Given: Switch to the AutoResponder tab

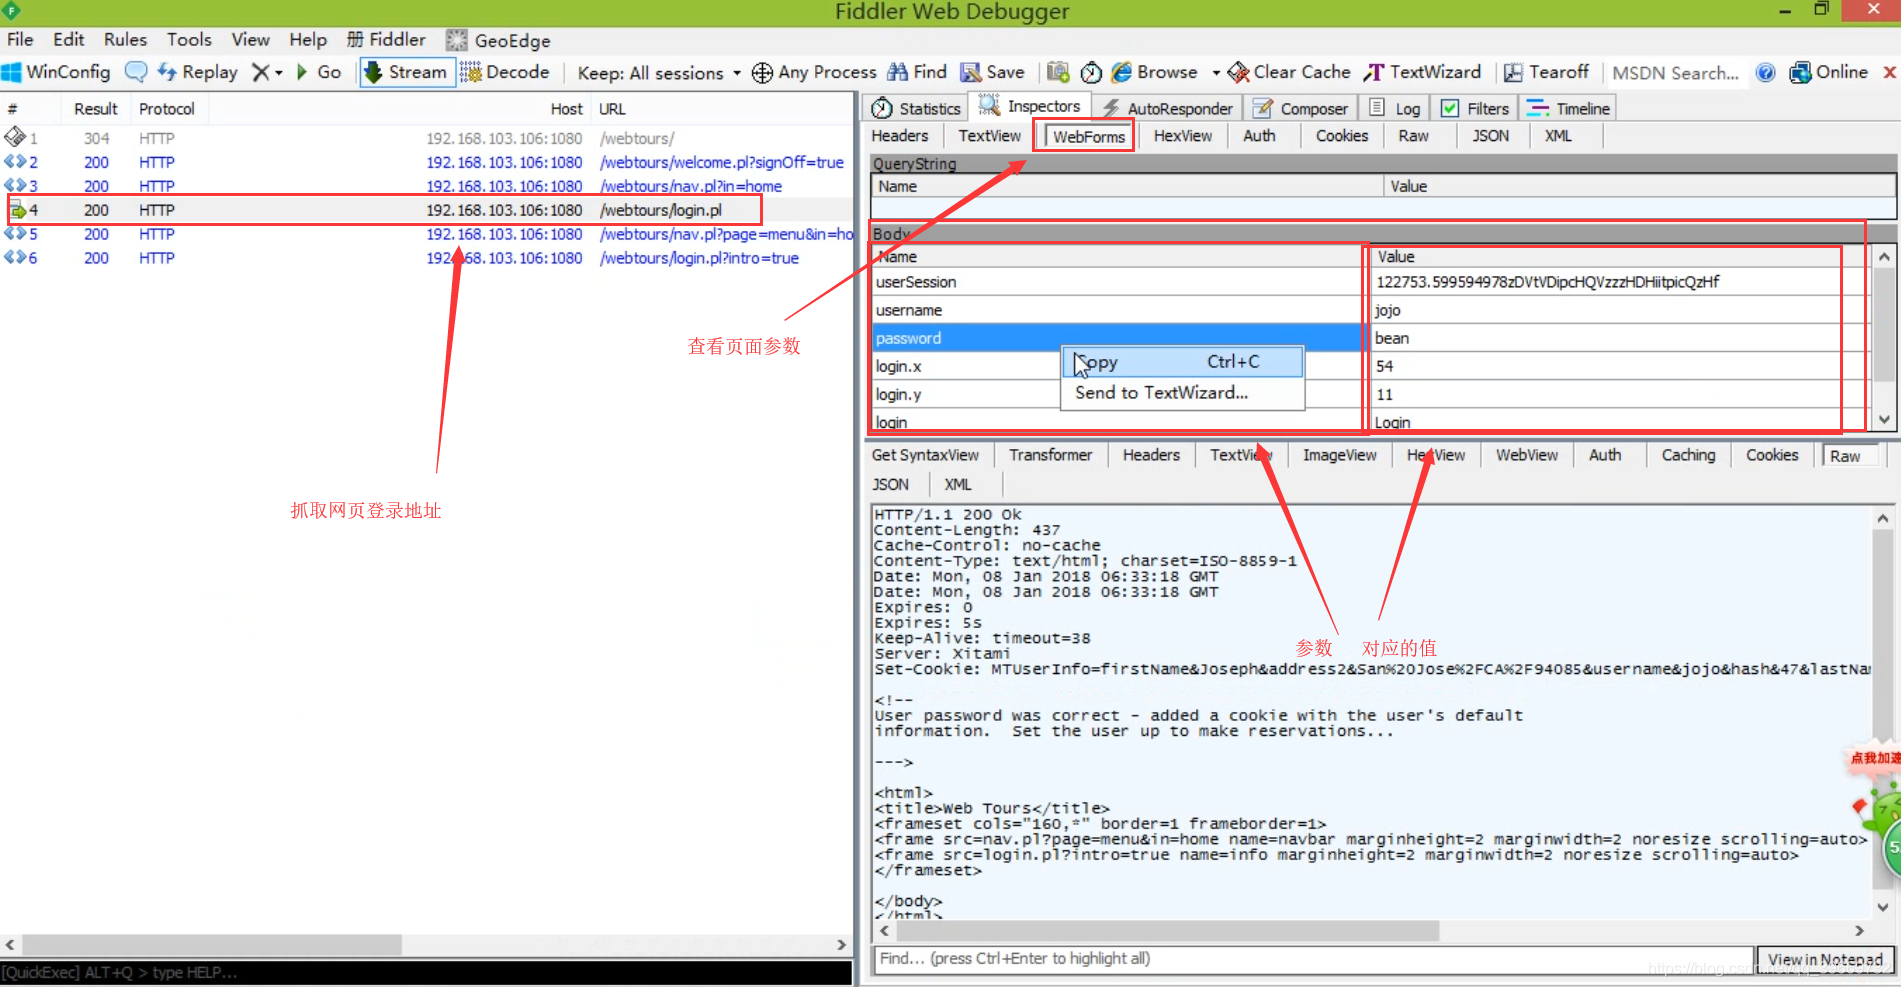Looking at the screenshot, I should coord(1167,108).
